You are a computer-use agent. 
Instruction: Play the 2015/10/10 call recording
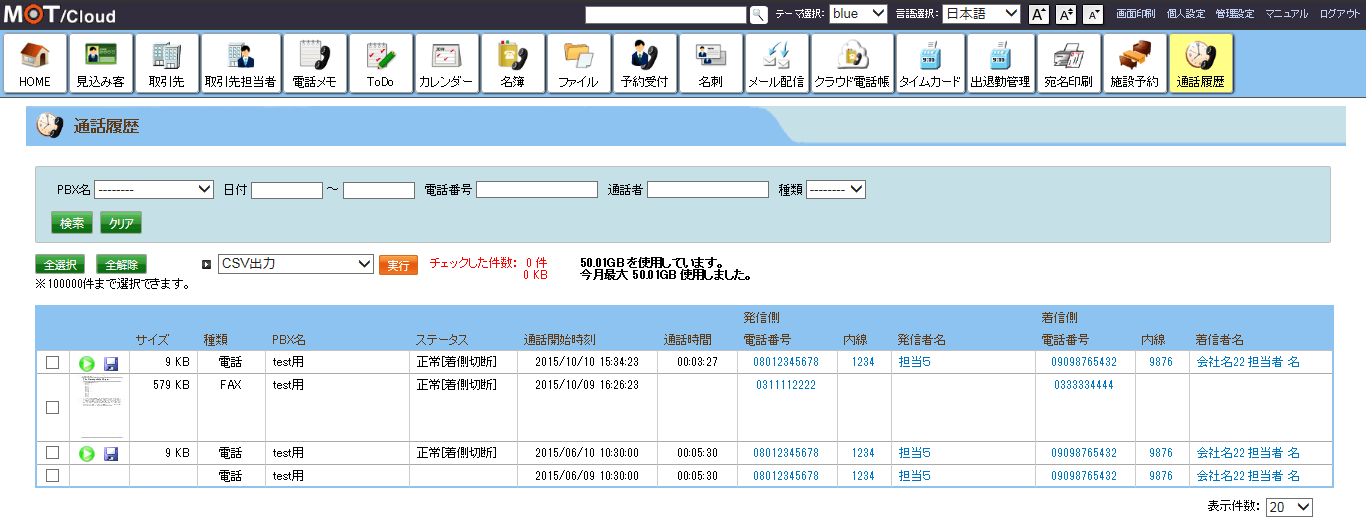(x=87, y=362)
